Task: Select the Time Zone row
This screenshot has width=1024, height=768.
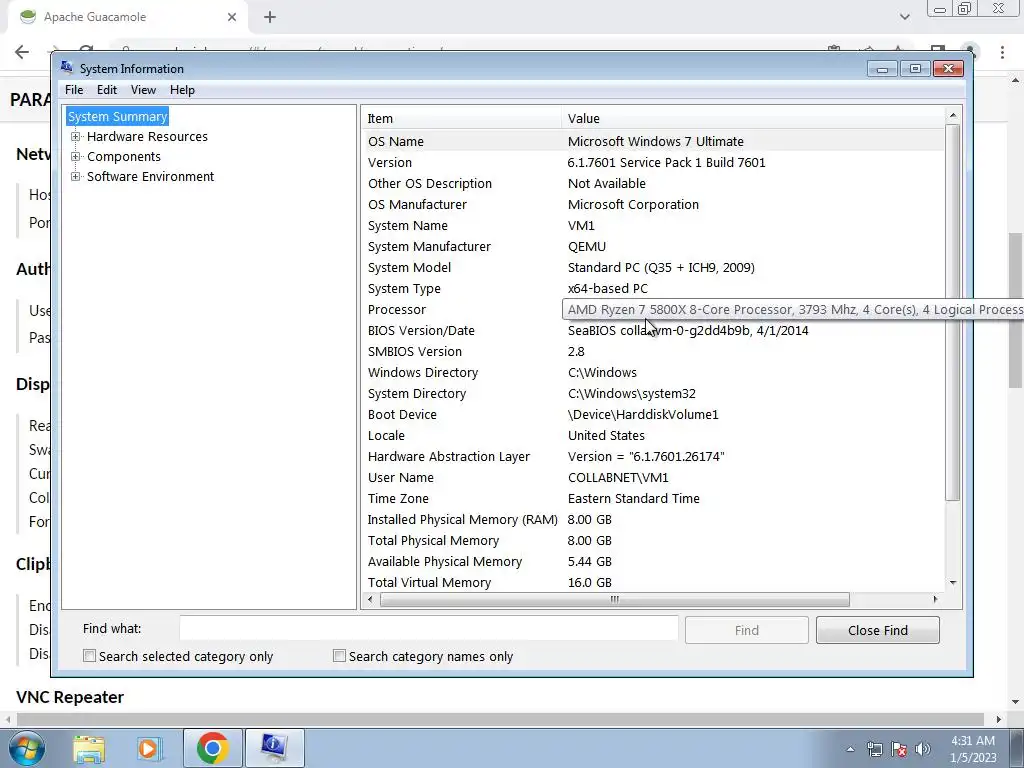Action: click(652, 498)
